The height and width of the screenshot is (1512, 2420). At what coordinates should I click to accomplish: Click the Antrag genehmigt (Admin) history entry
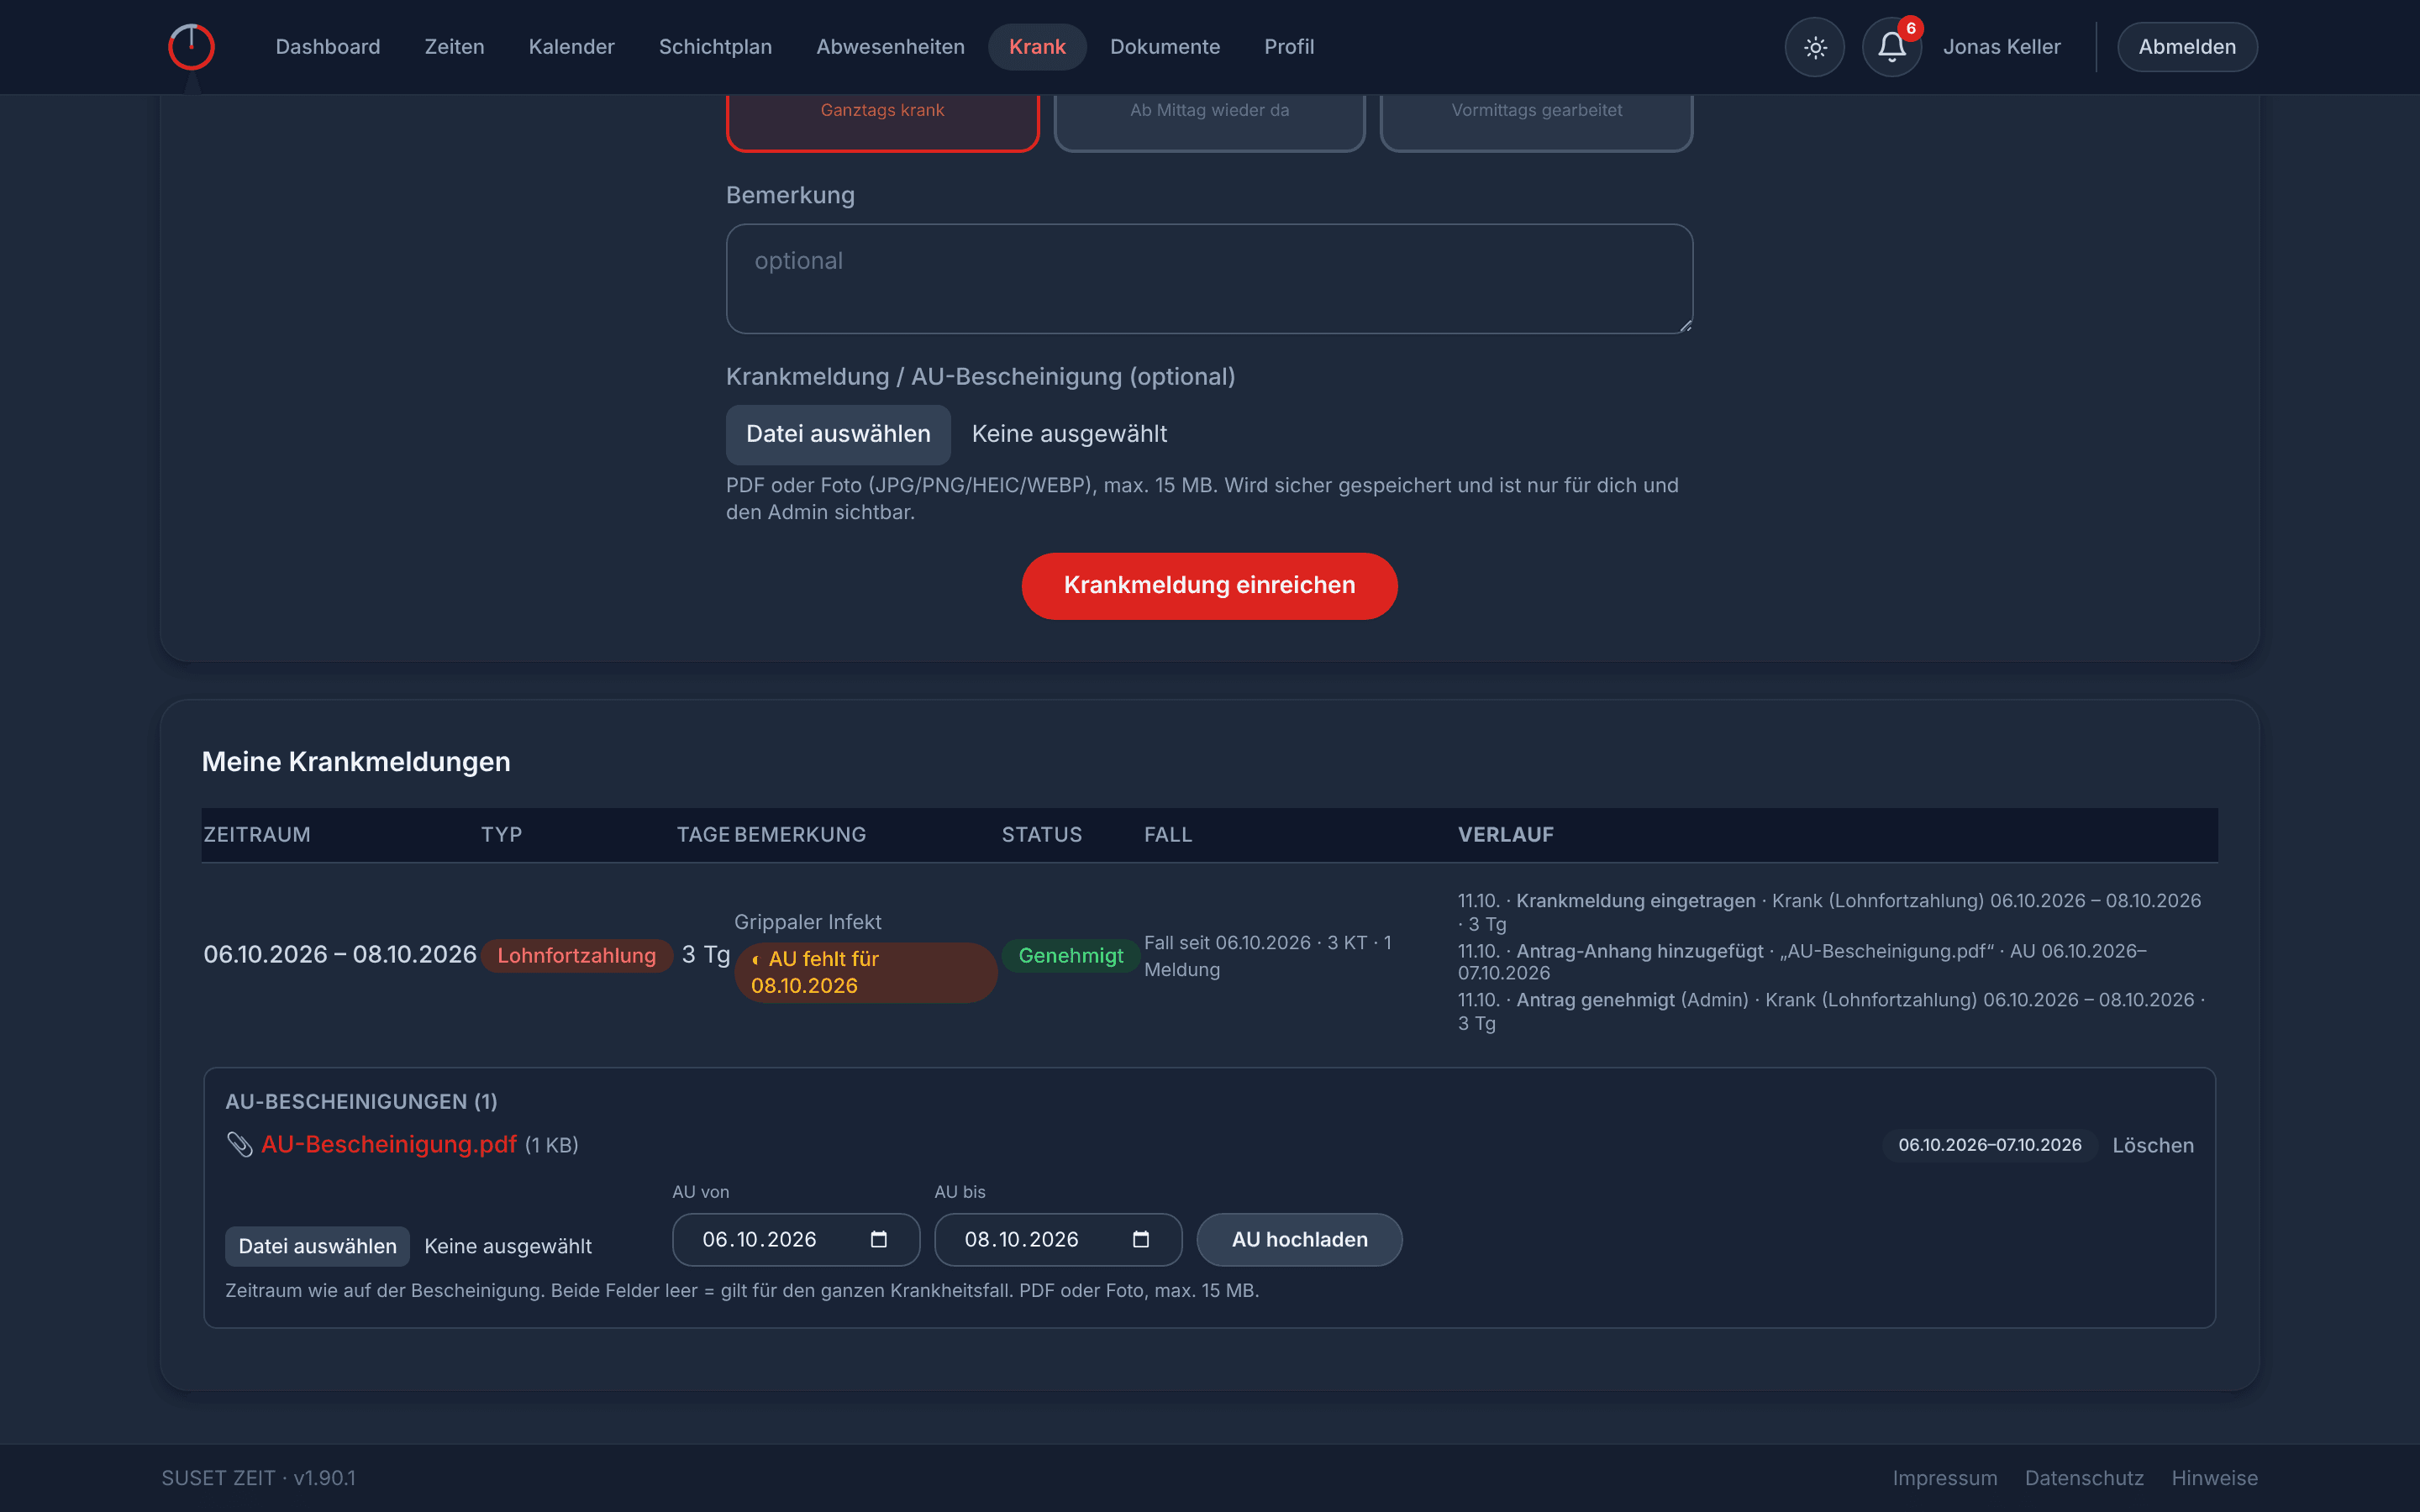coord(1831,1011)
